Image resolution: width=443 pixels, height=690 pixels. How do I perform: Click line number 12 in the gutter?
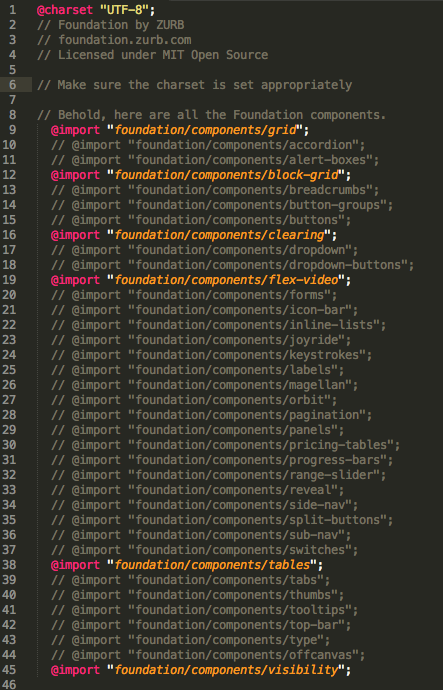(x=9, y=175)
